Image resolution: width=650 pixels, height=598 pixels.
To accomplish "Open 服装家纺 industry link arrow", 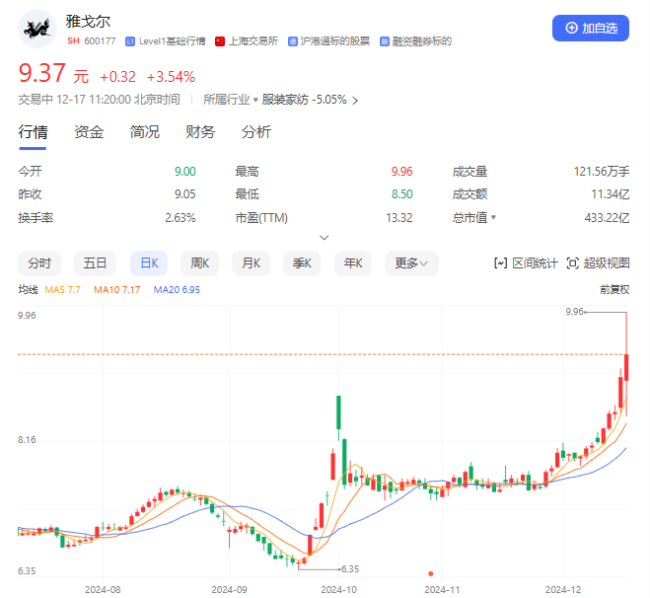I will (355, 100).
